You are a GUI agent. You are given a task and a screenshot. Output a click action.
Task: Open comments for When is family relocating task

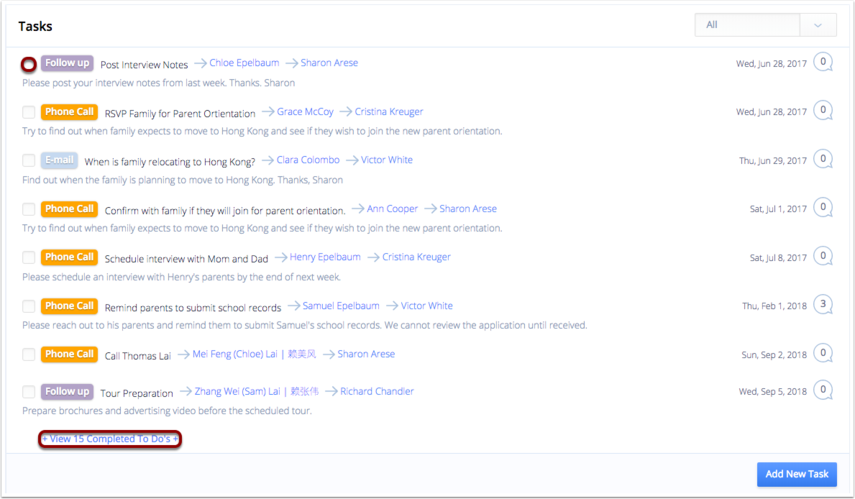click(x=823, y=159)
